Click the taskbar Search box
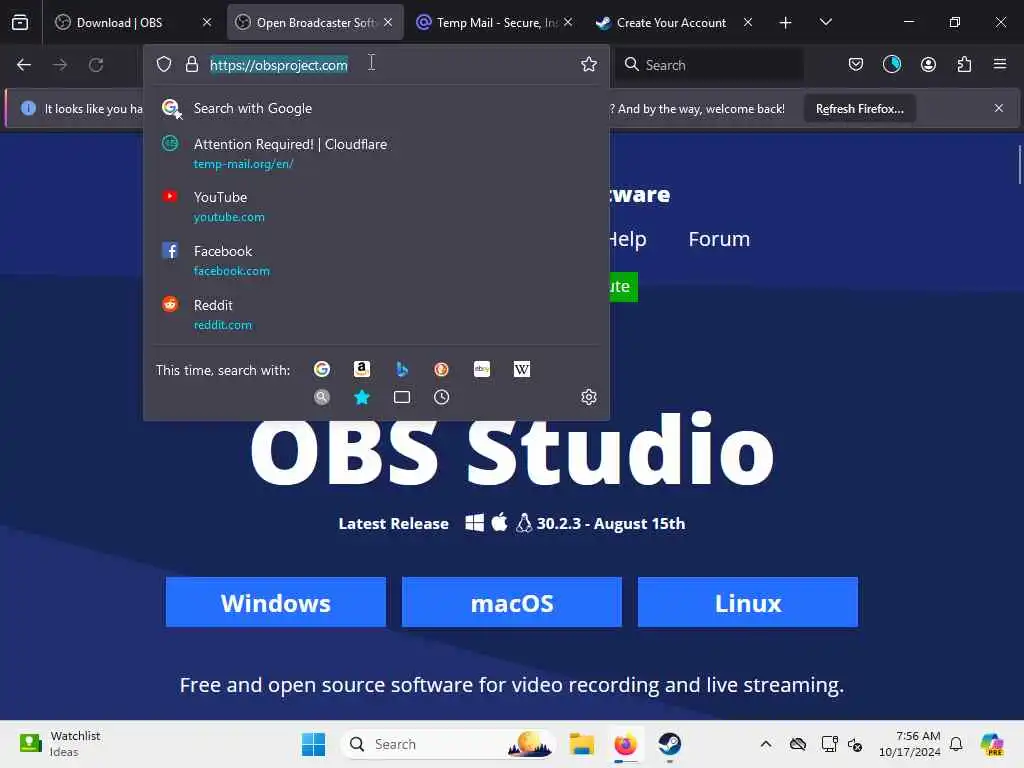Image resolution: width=1024 pixels, height=768 pixels. click(x=448, y=744)
